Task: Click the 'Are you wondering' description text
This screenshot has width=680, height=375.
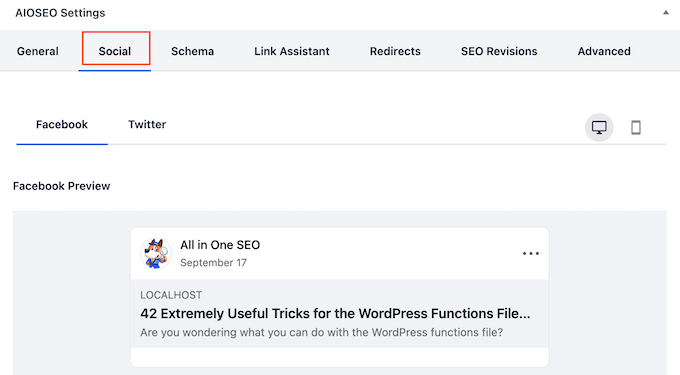Action: coord(321,333)
